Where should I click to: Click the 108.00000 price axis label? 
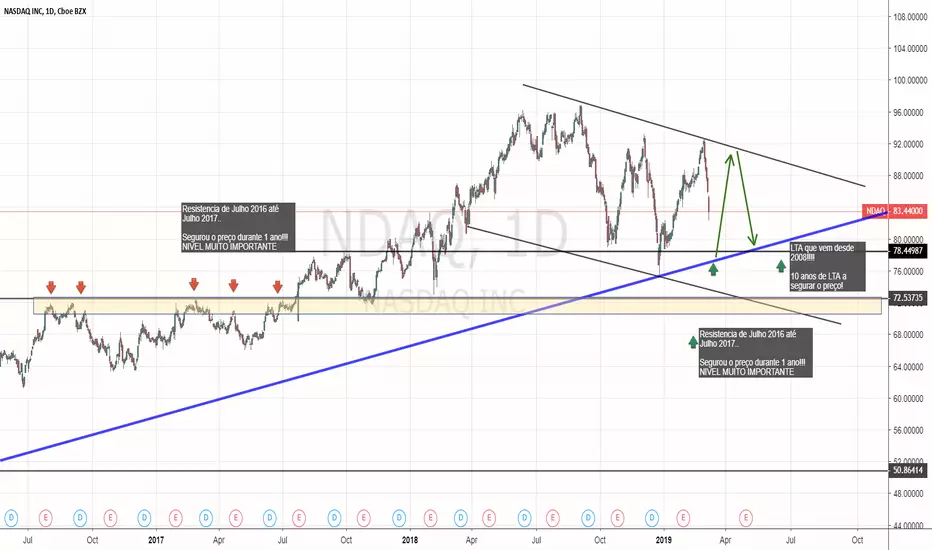click(911, 17)
